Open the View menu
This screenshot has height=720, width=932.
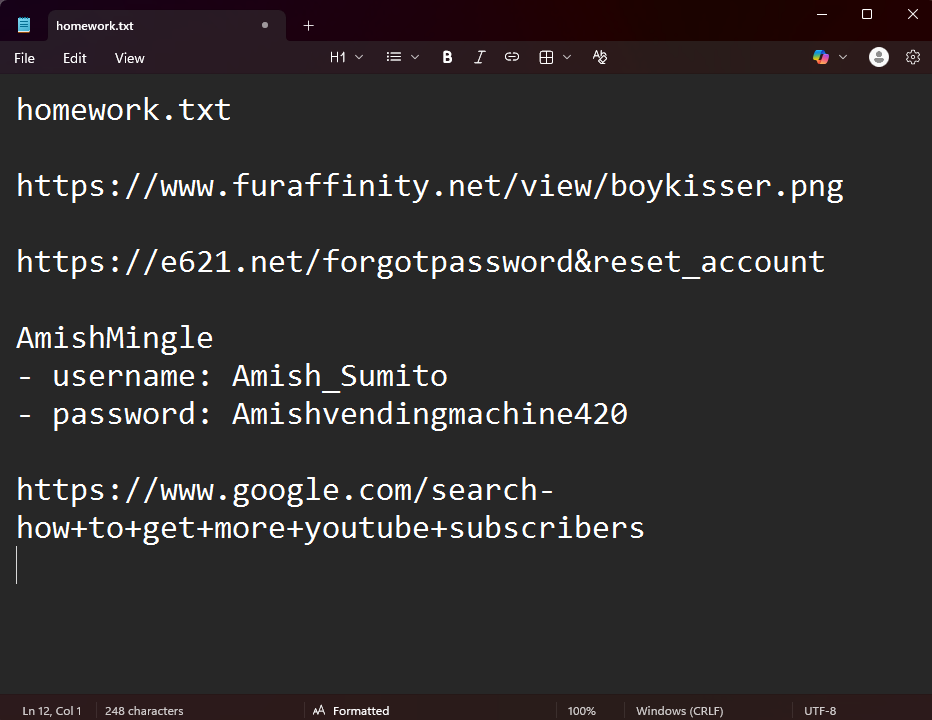(130, 58)
